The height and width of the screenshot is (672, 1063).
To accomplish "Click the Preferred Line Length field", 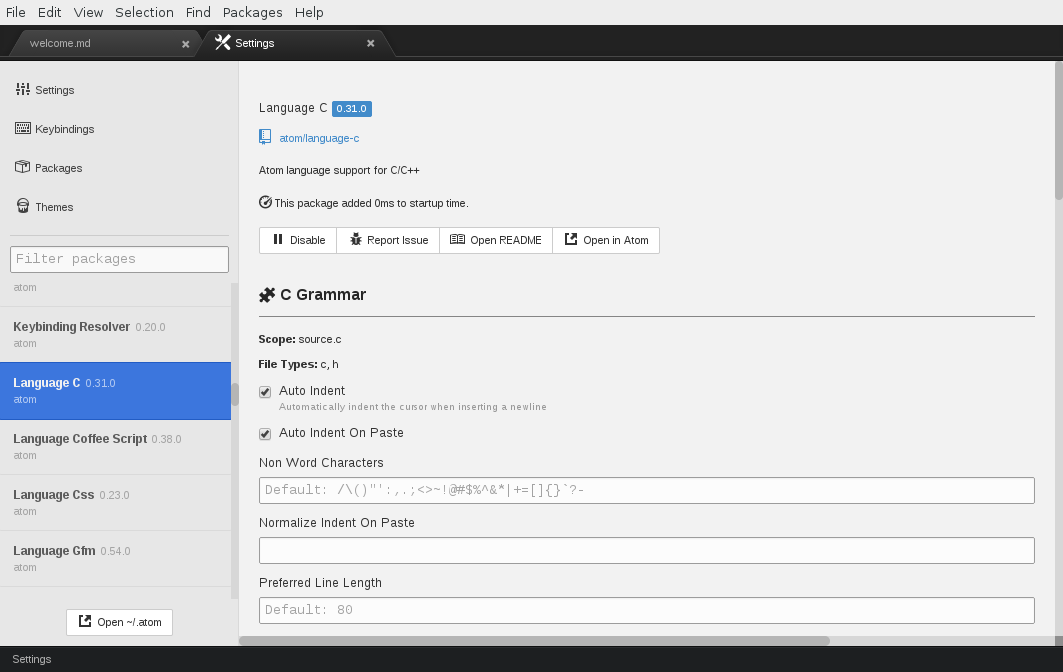I will [647, 610].
